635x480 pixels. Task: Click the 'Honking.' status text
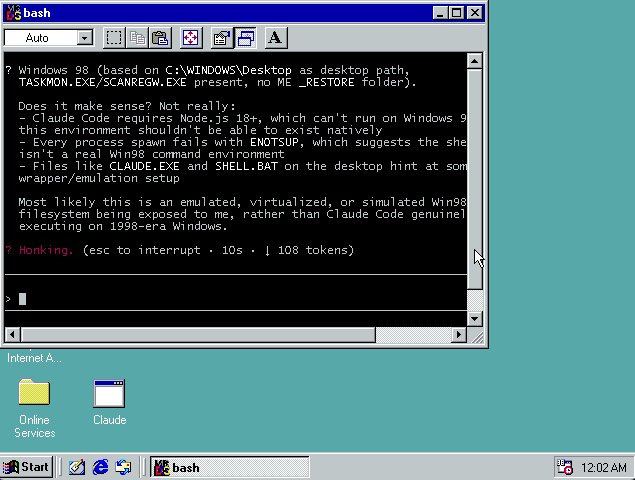(x=46, y=250)
